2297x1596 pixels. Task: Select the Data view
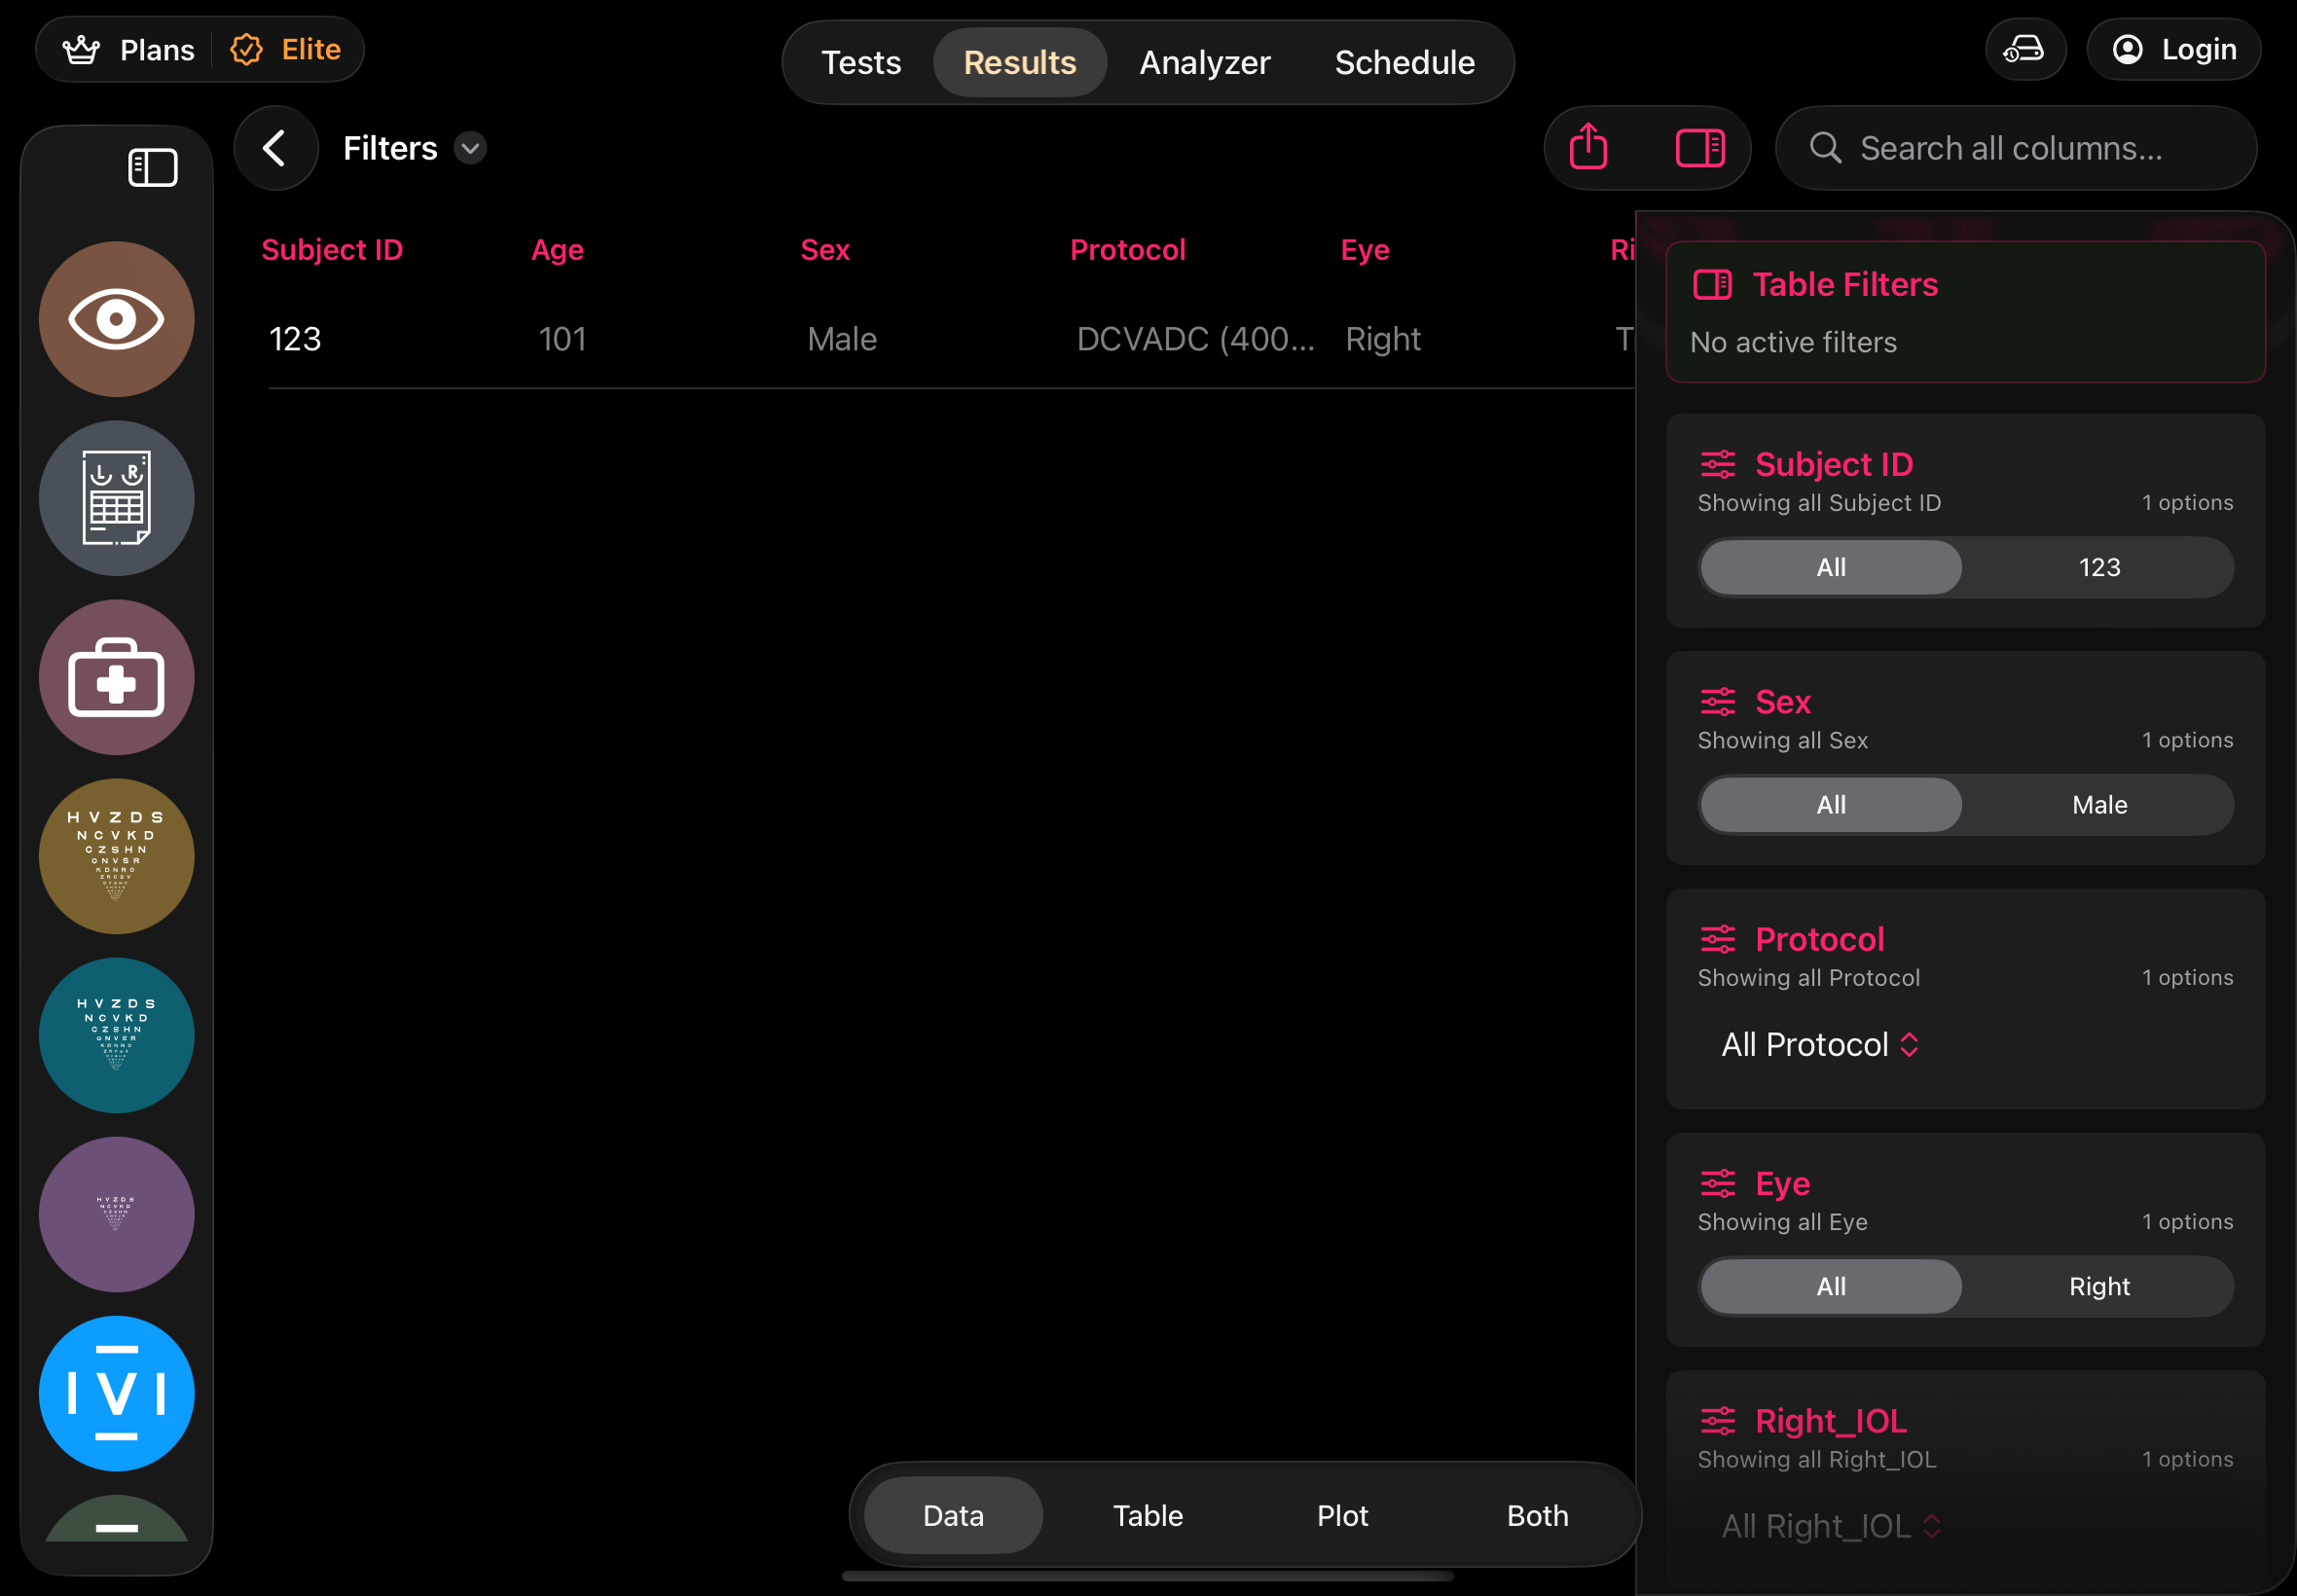[953, 1515]
